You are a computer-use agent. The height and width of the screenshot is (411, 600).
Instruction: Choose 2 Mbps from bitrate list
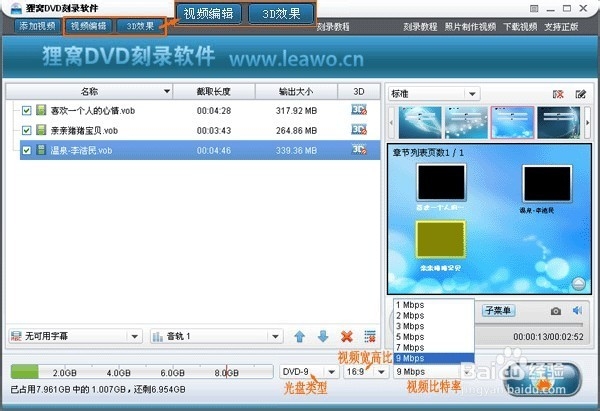click(x=434, y=316)
